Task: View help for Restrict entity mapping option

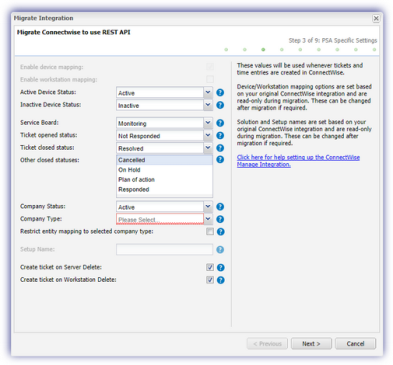Action: [220, 232]
